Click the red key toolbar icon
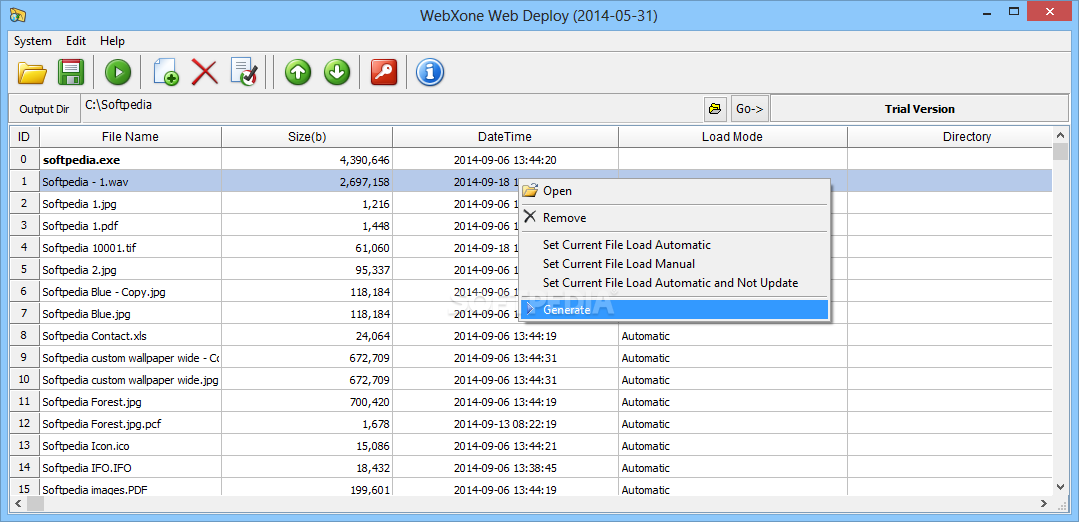The width and height of the screenshot is (1079, 522). pyautogui.click(x=384, y=72)
